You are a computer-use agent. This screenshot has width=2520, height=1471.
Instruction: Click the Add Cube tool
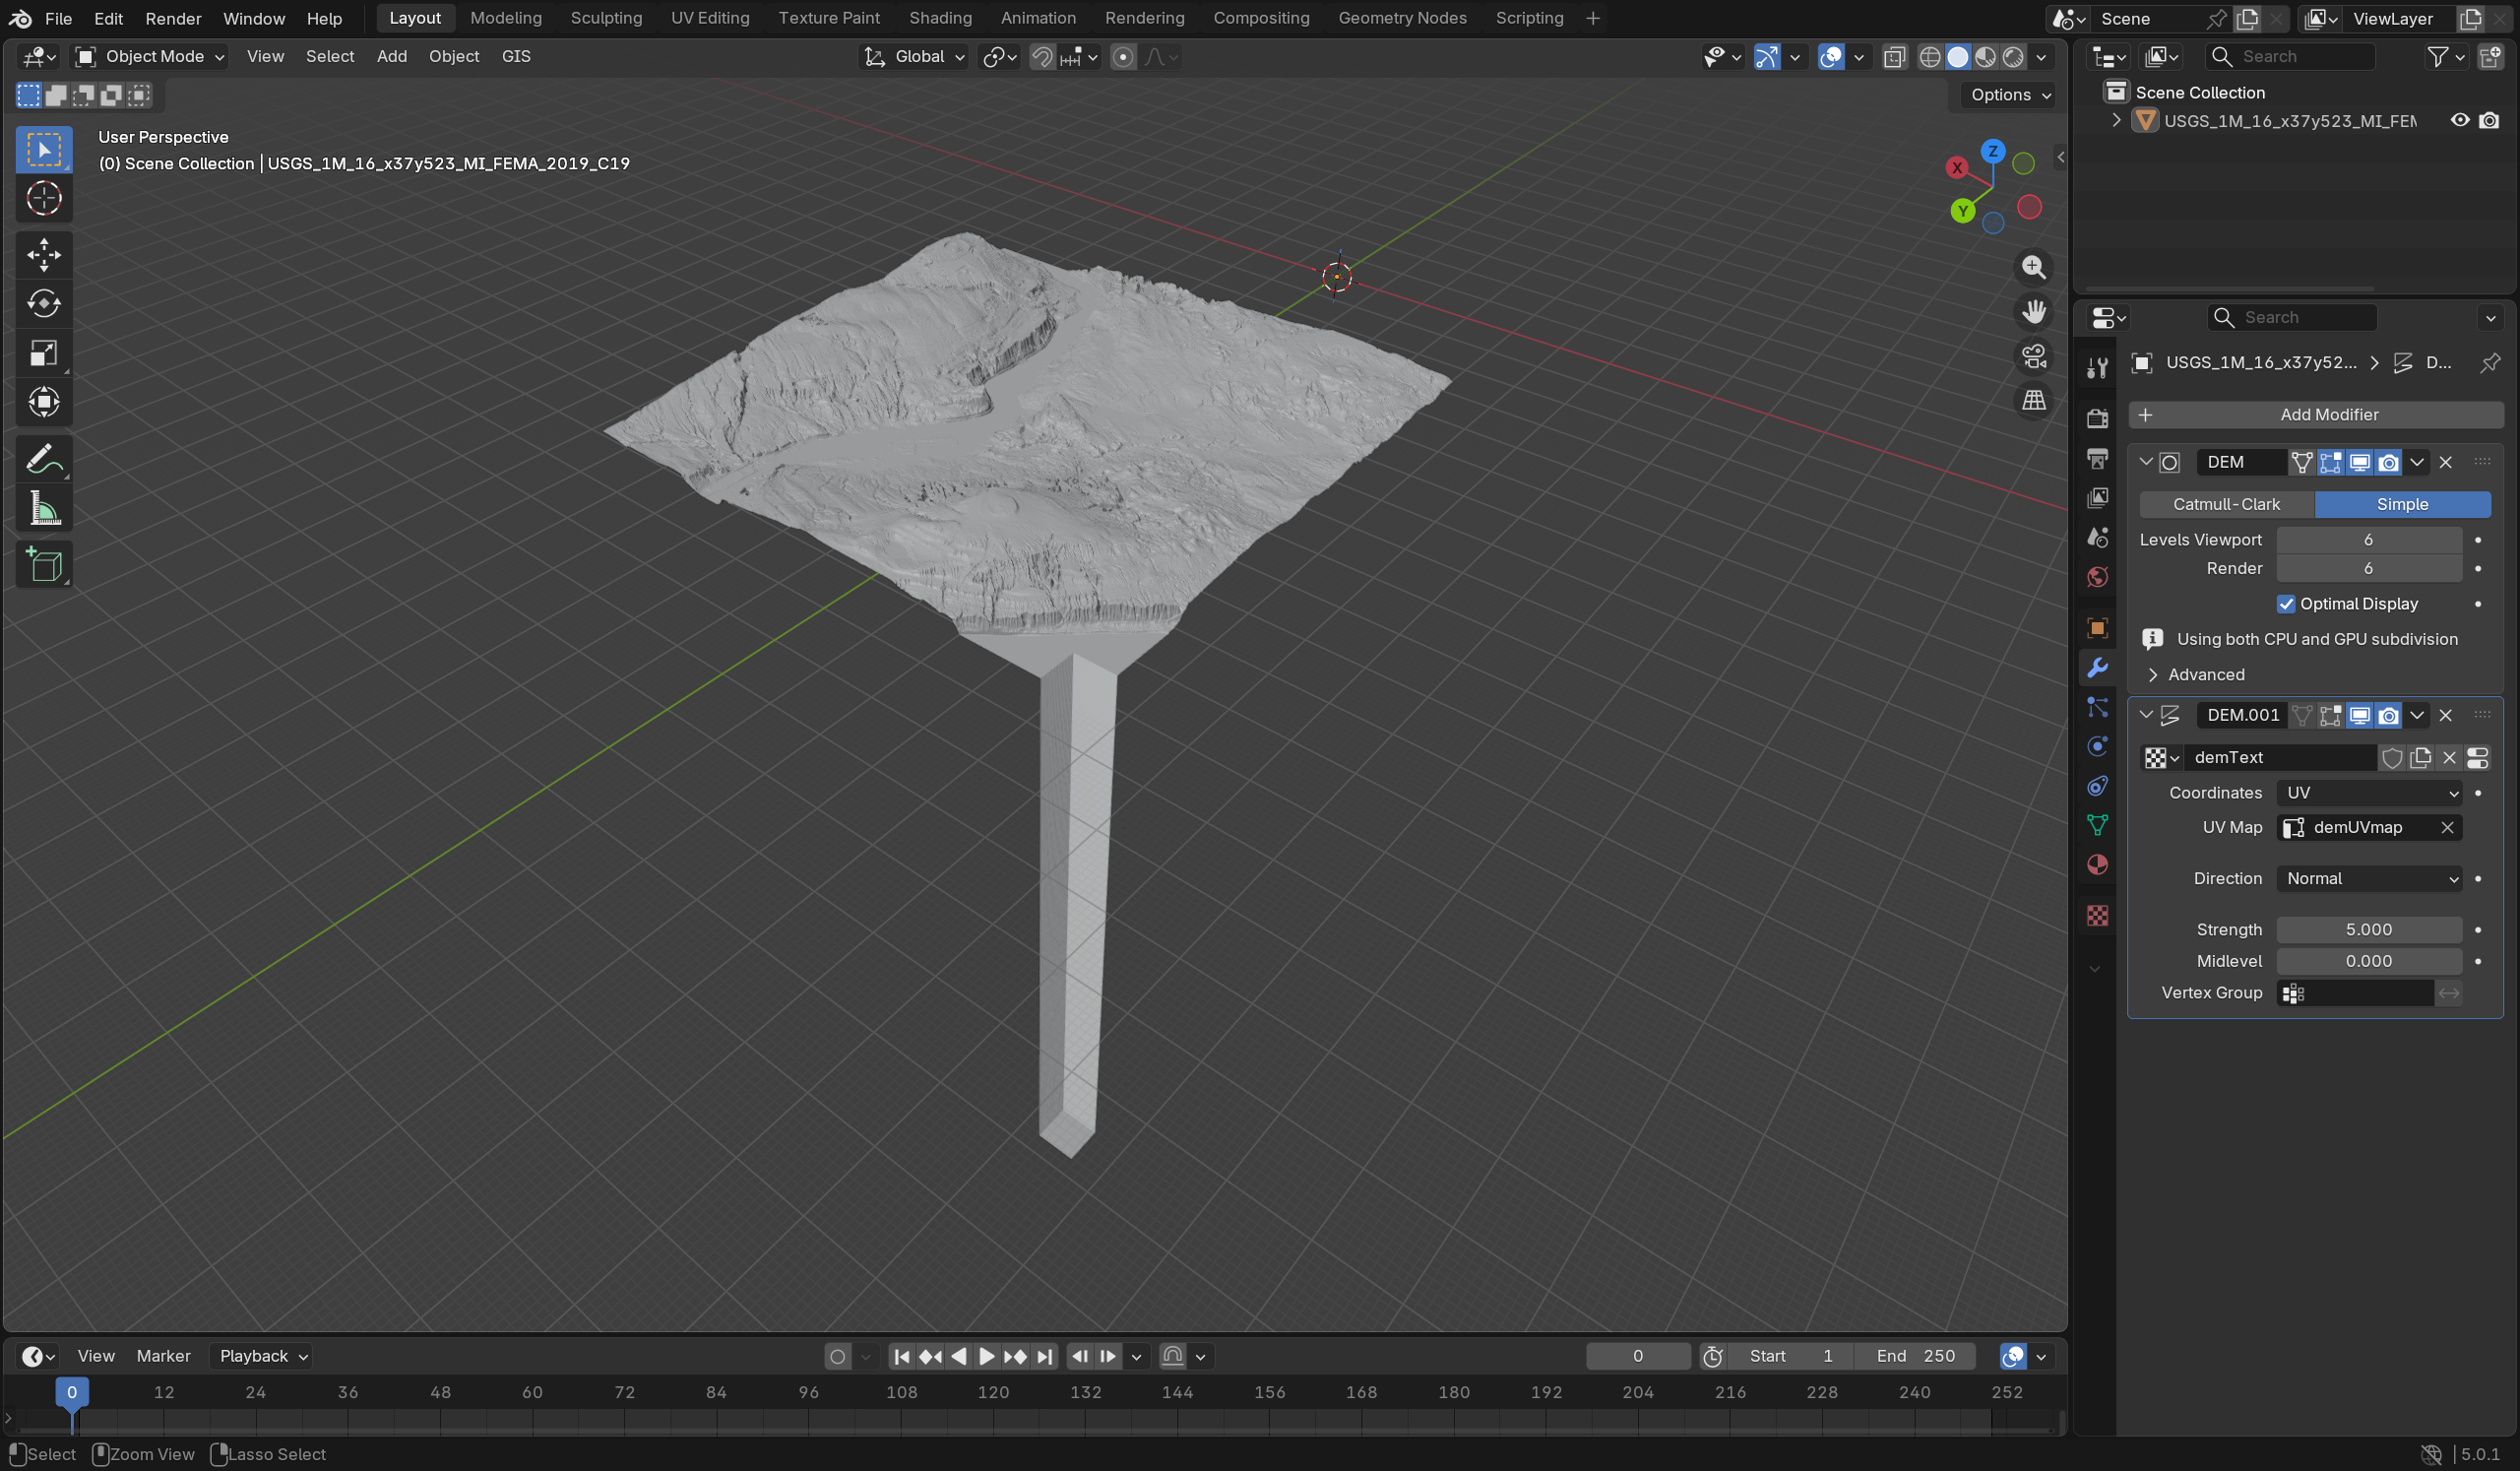(43, 566)
